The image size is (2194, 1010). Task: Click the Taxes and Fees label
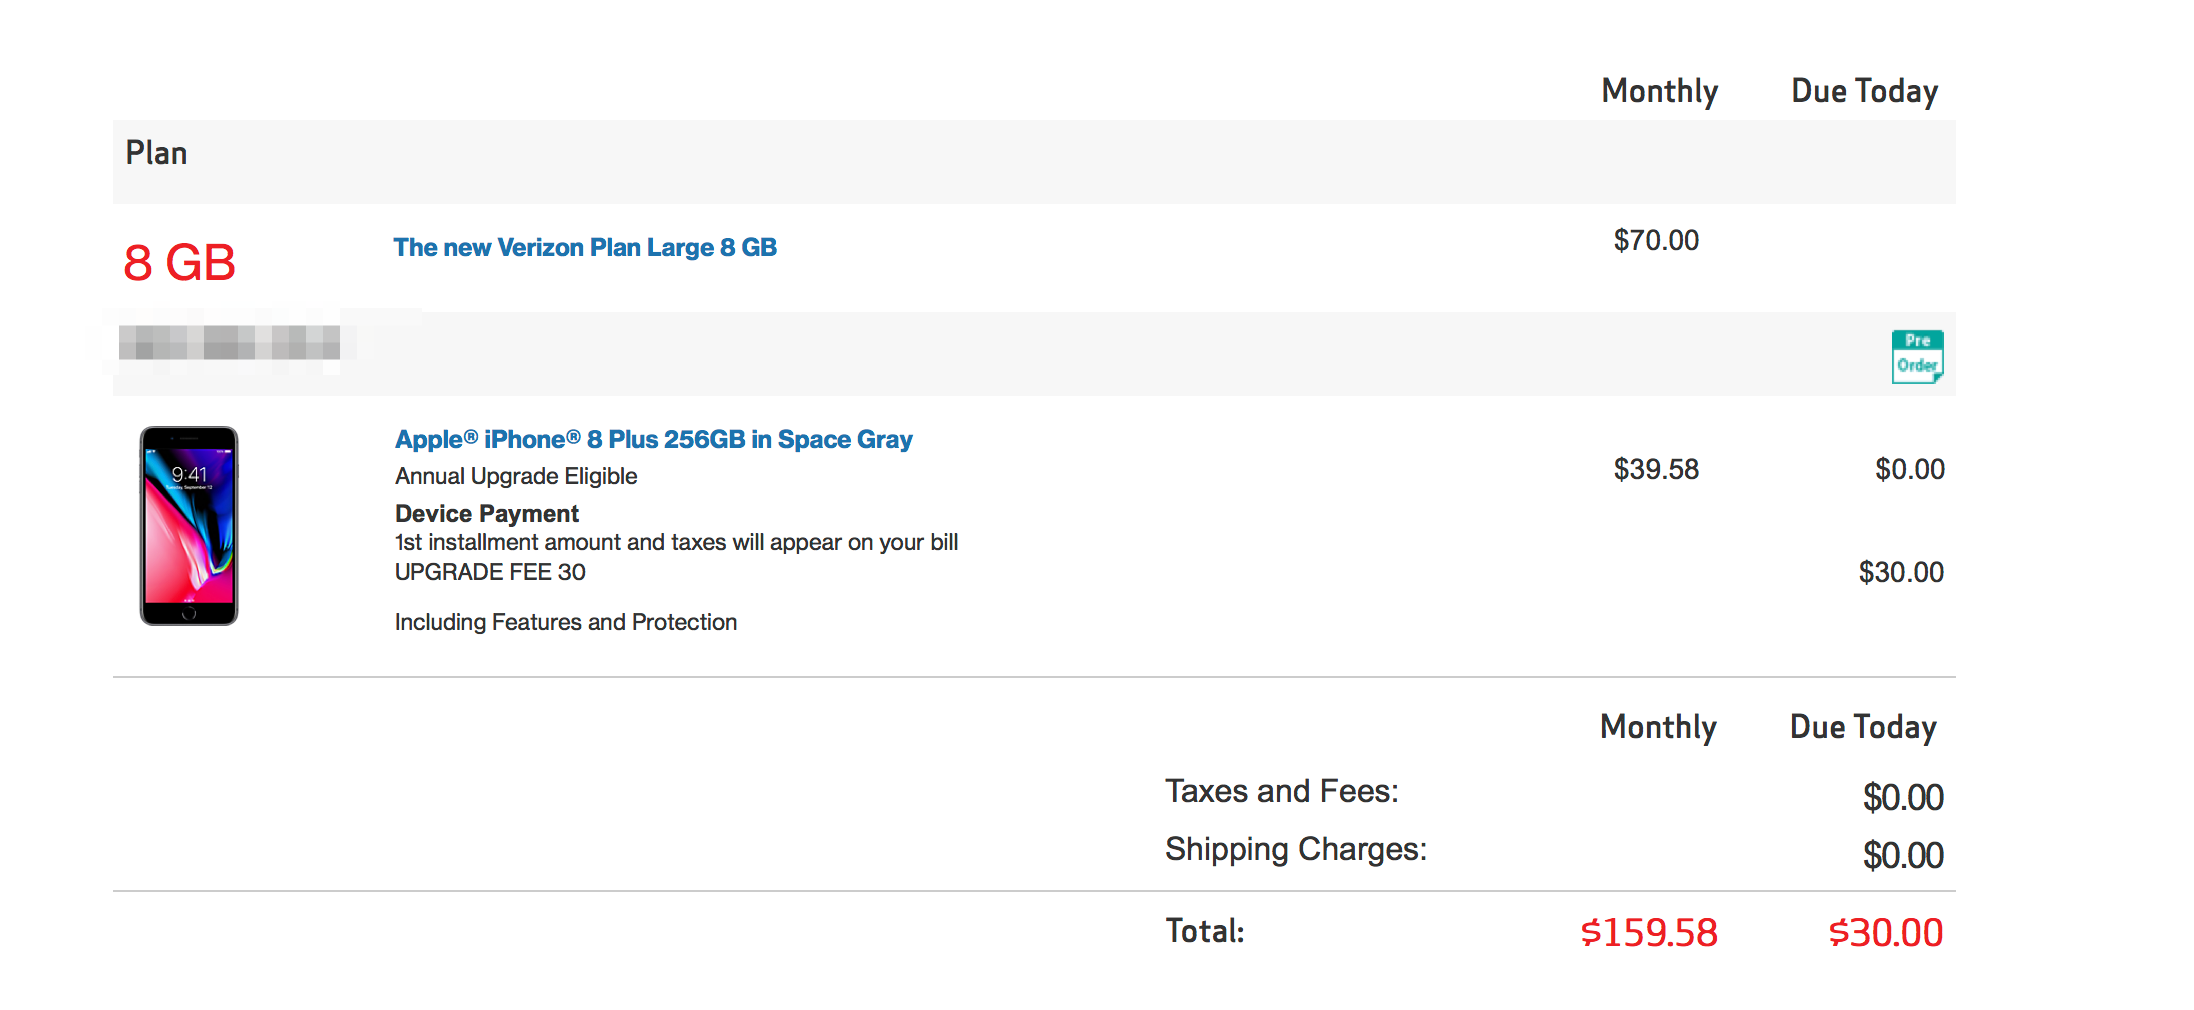point(1282,791)
